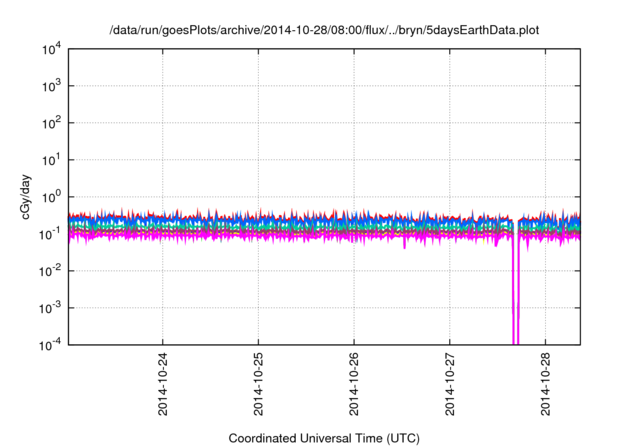The width and height of the screenshot is (640, 448).
Task: Click the 2014-10-27 x-axis date label
Action: click(x=450, y=384)
